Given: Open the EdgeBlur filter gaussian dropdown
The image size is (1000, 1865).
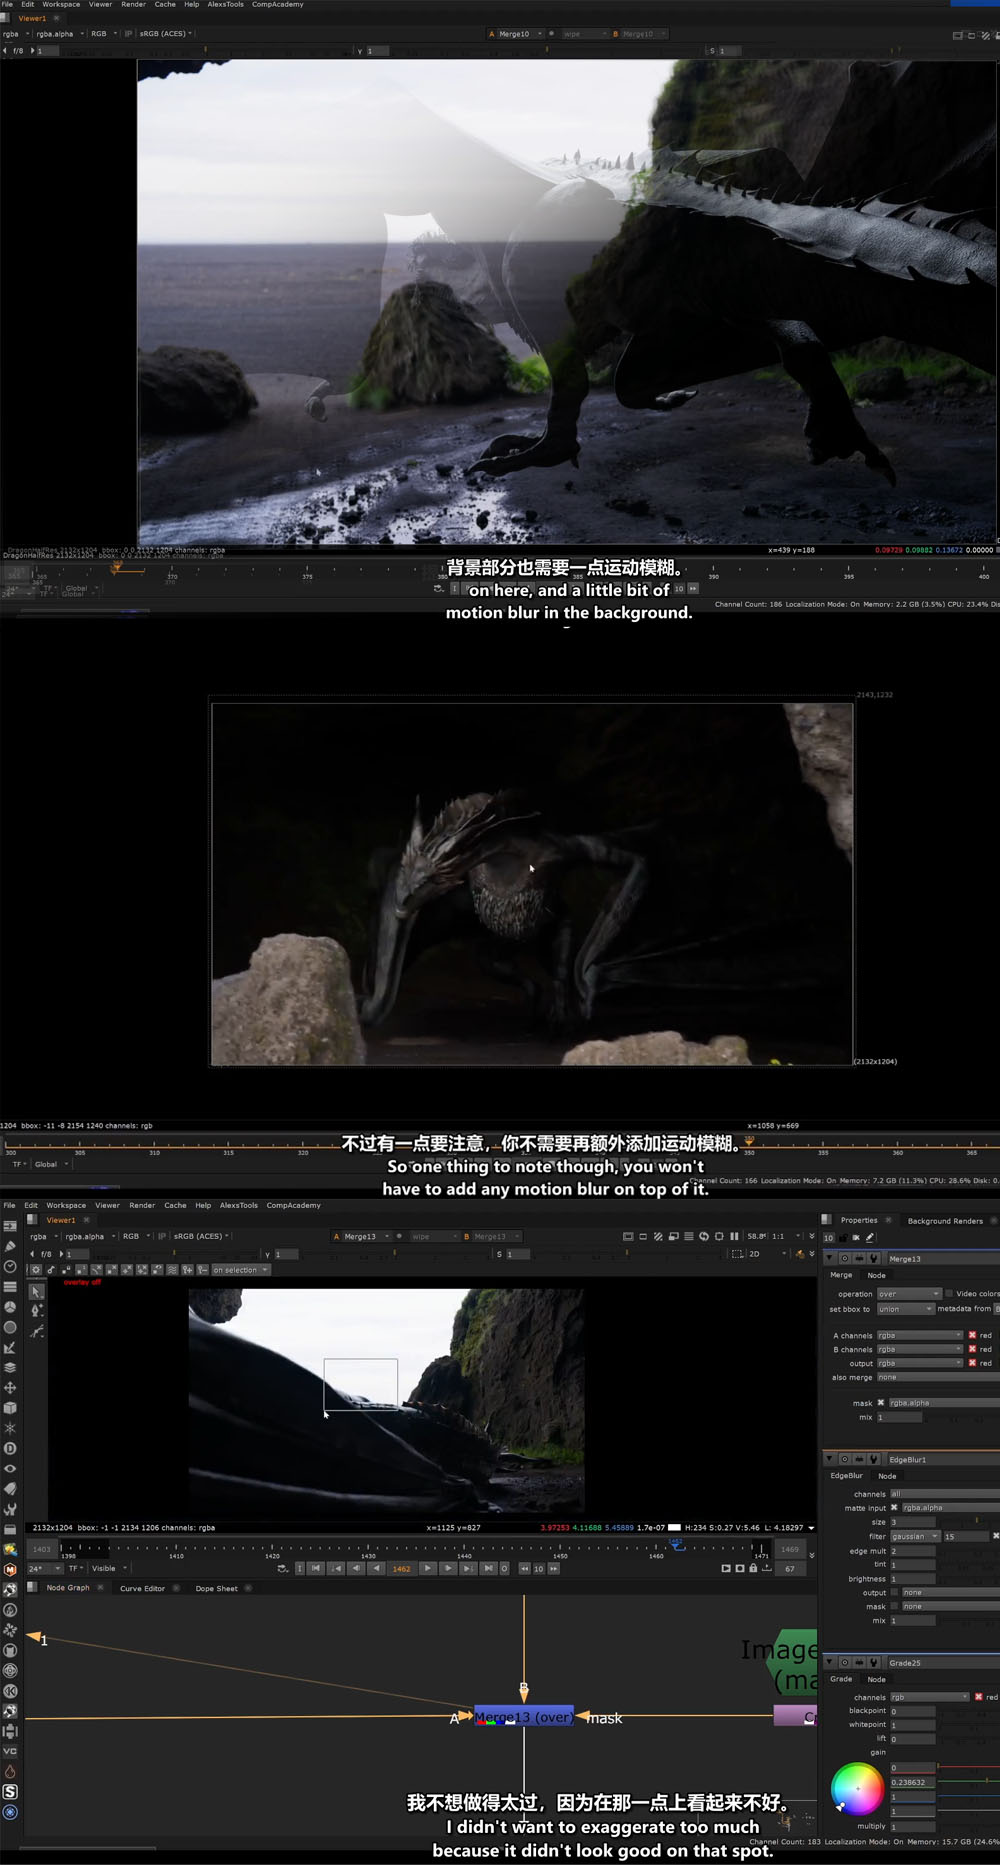Looking at the screenshot, I should coord(915,1536).
